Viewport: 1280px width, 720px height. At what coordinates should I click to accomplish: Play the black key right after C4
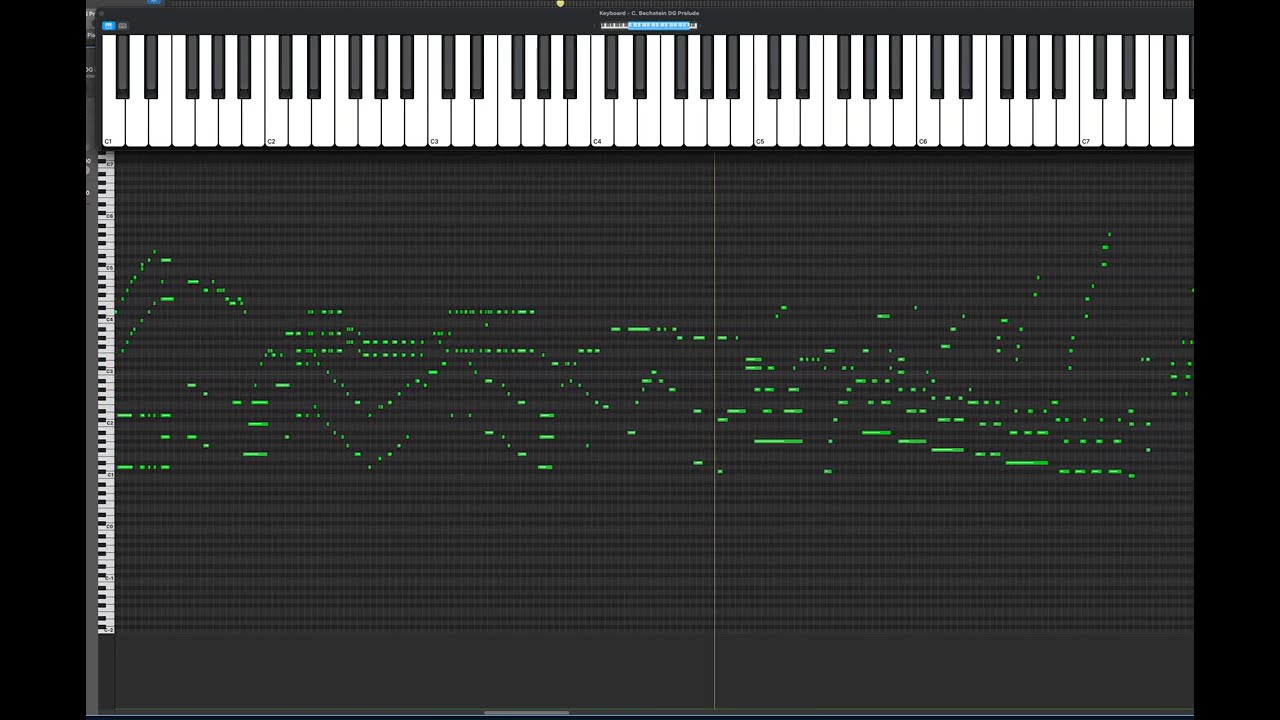(611, 65)
